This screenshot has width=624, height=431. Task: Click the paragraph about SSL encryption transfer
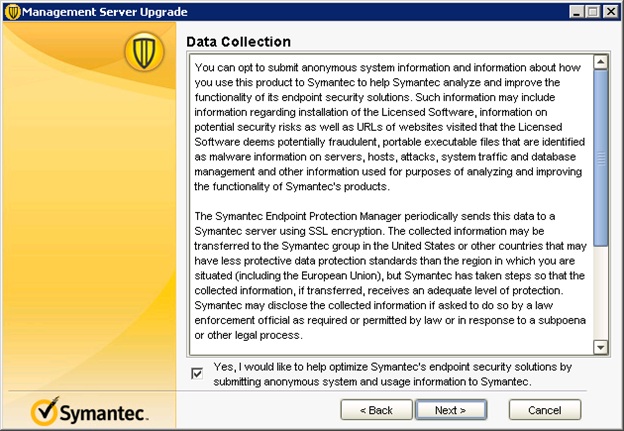point(390,275)
